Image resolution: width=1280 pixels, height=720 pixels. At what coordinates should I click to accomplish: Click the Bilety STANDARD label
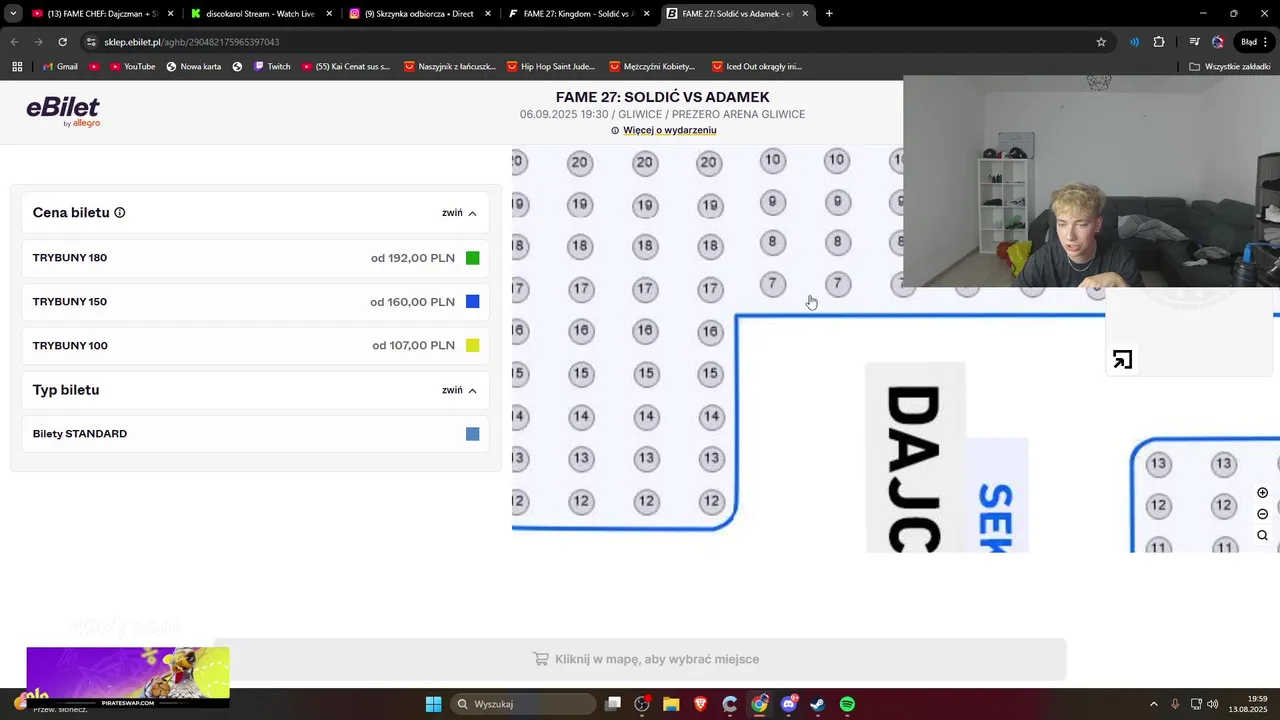(80, 434)
